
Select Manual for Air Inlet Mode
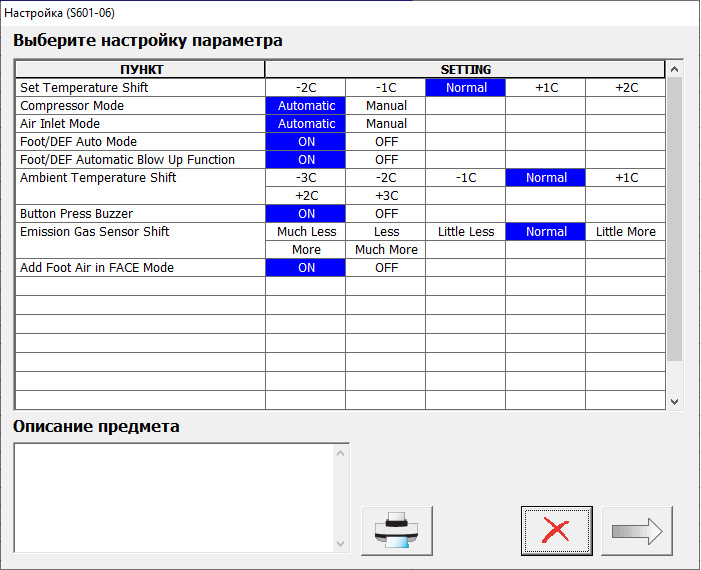(386, 123)
